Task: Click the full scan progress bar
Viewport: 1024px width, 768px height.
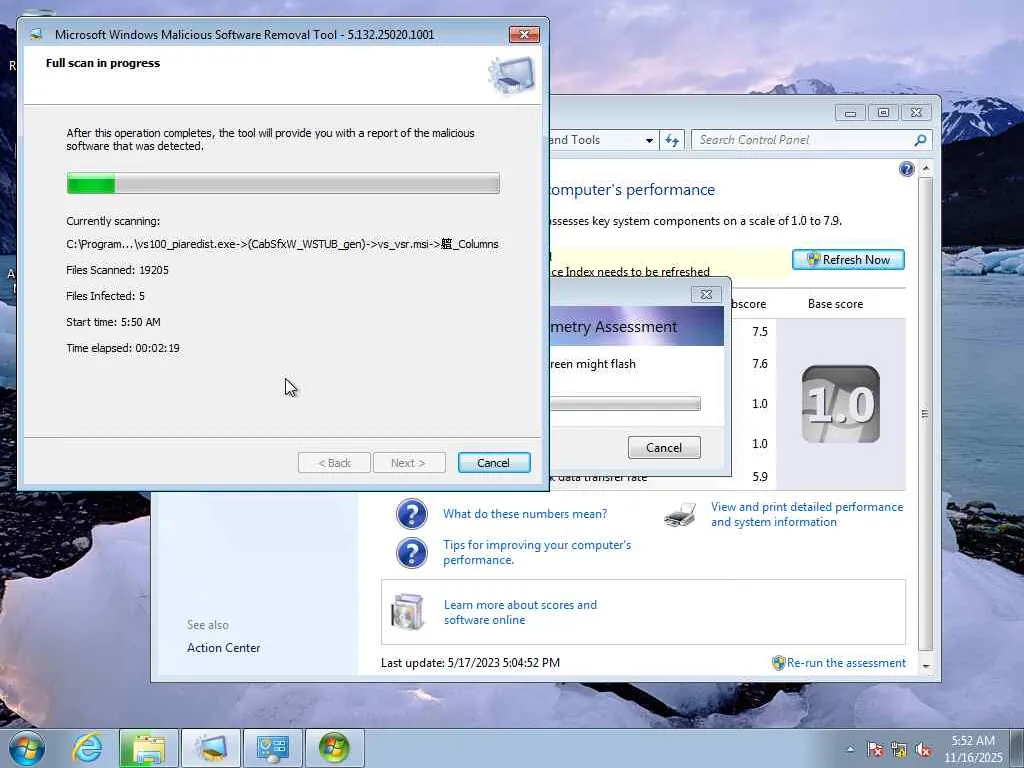Action: (x=283, y=183)
